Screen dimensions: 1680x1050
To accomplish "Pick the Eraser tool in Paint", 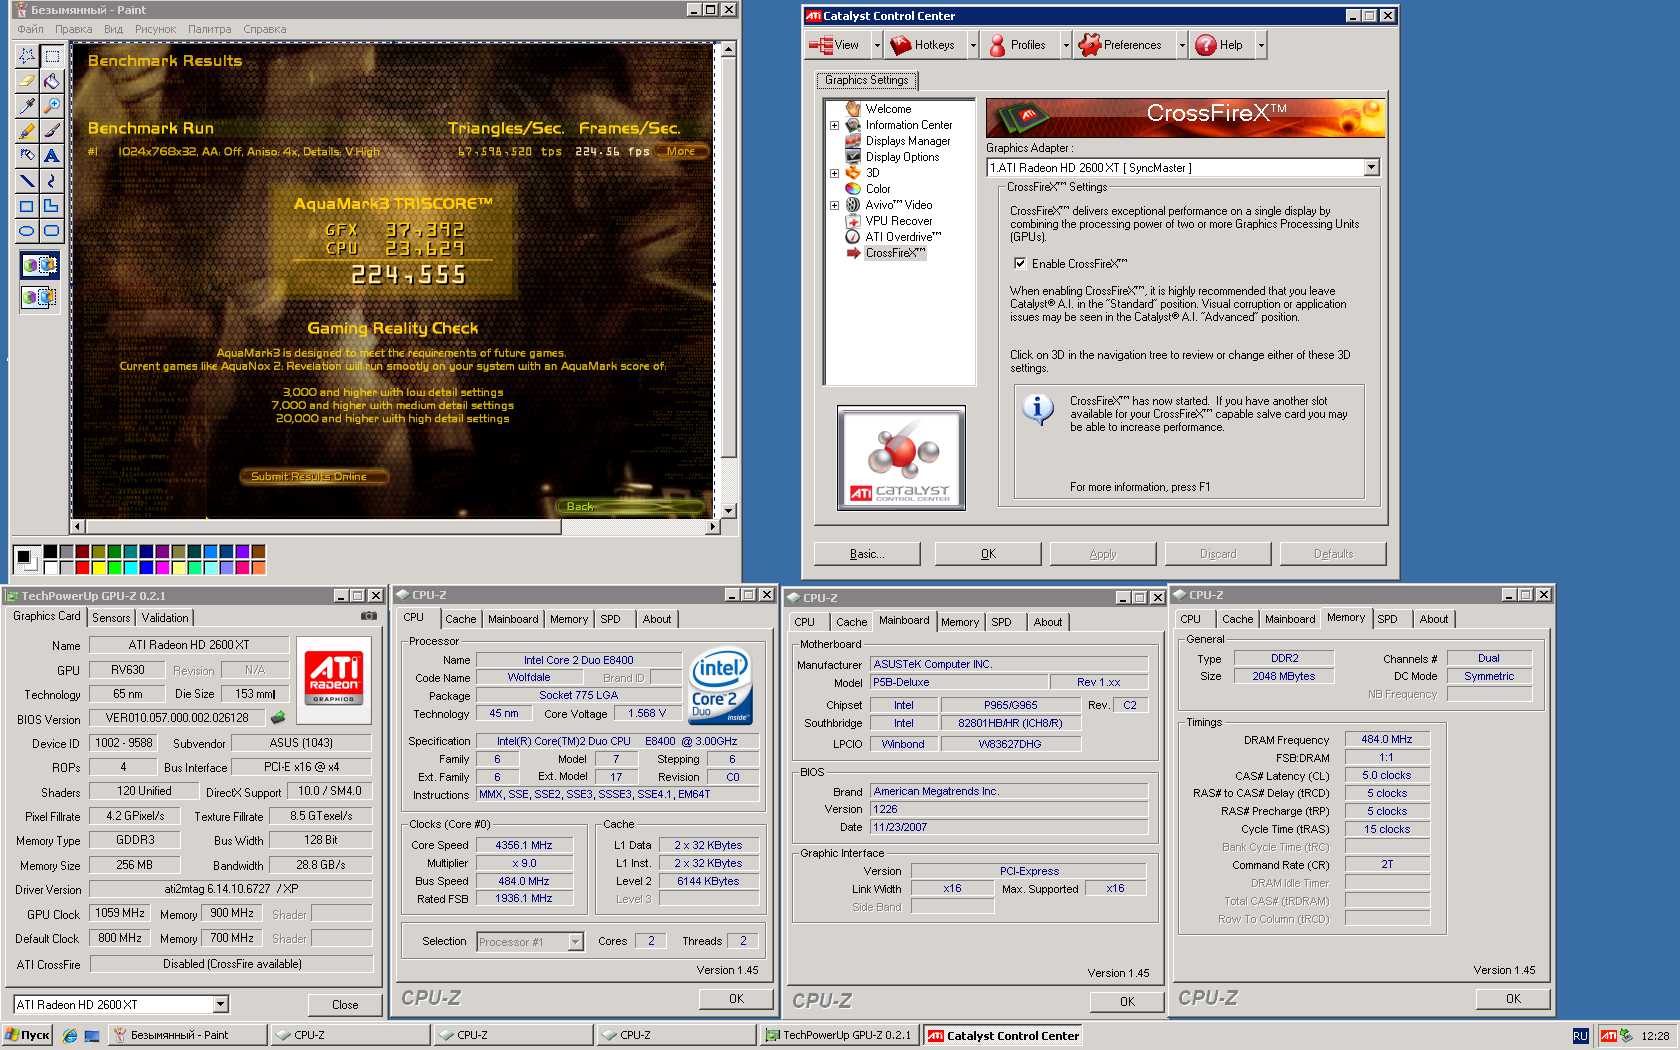I will tap(27, 81).
